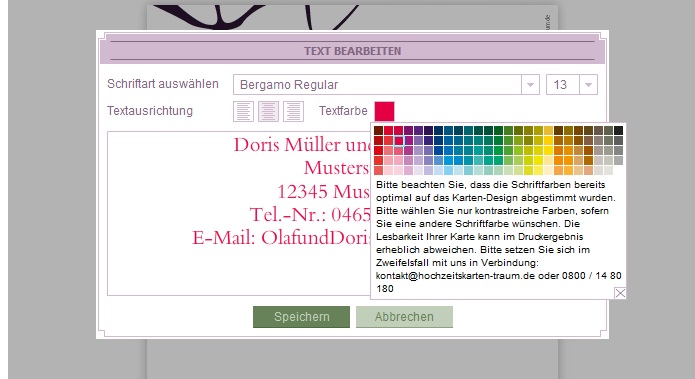Choose the highlighted crimson swatch with blue outline
The height and width of the screenshot is (379, 695).
pyautogui.click(x=398, y=141)
